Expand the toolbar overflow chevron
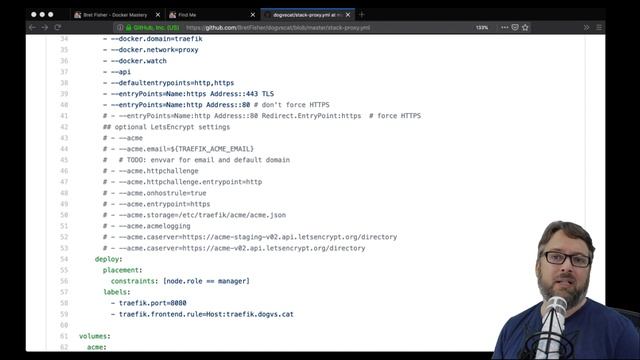The width and height of the screenshot is (640, 360). pyautogui.click(x=587, y=27)
